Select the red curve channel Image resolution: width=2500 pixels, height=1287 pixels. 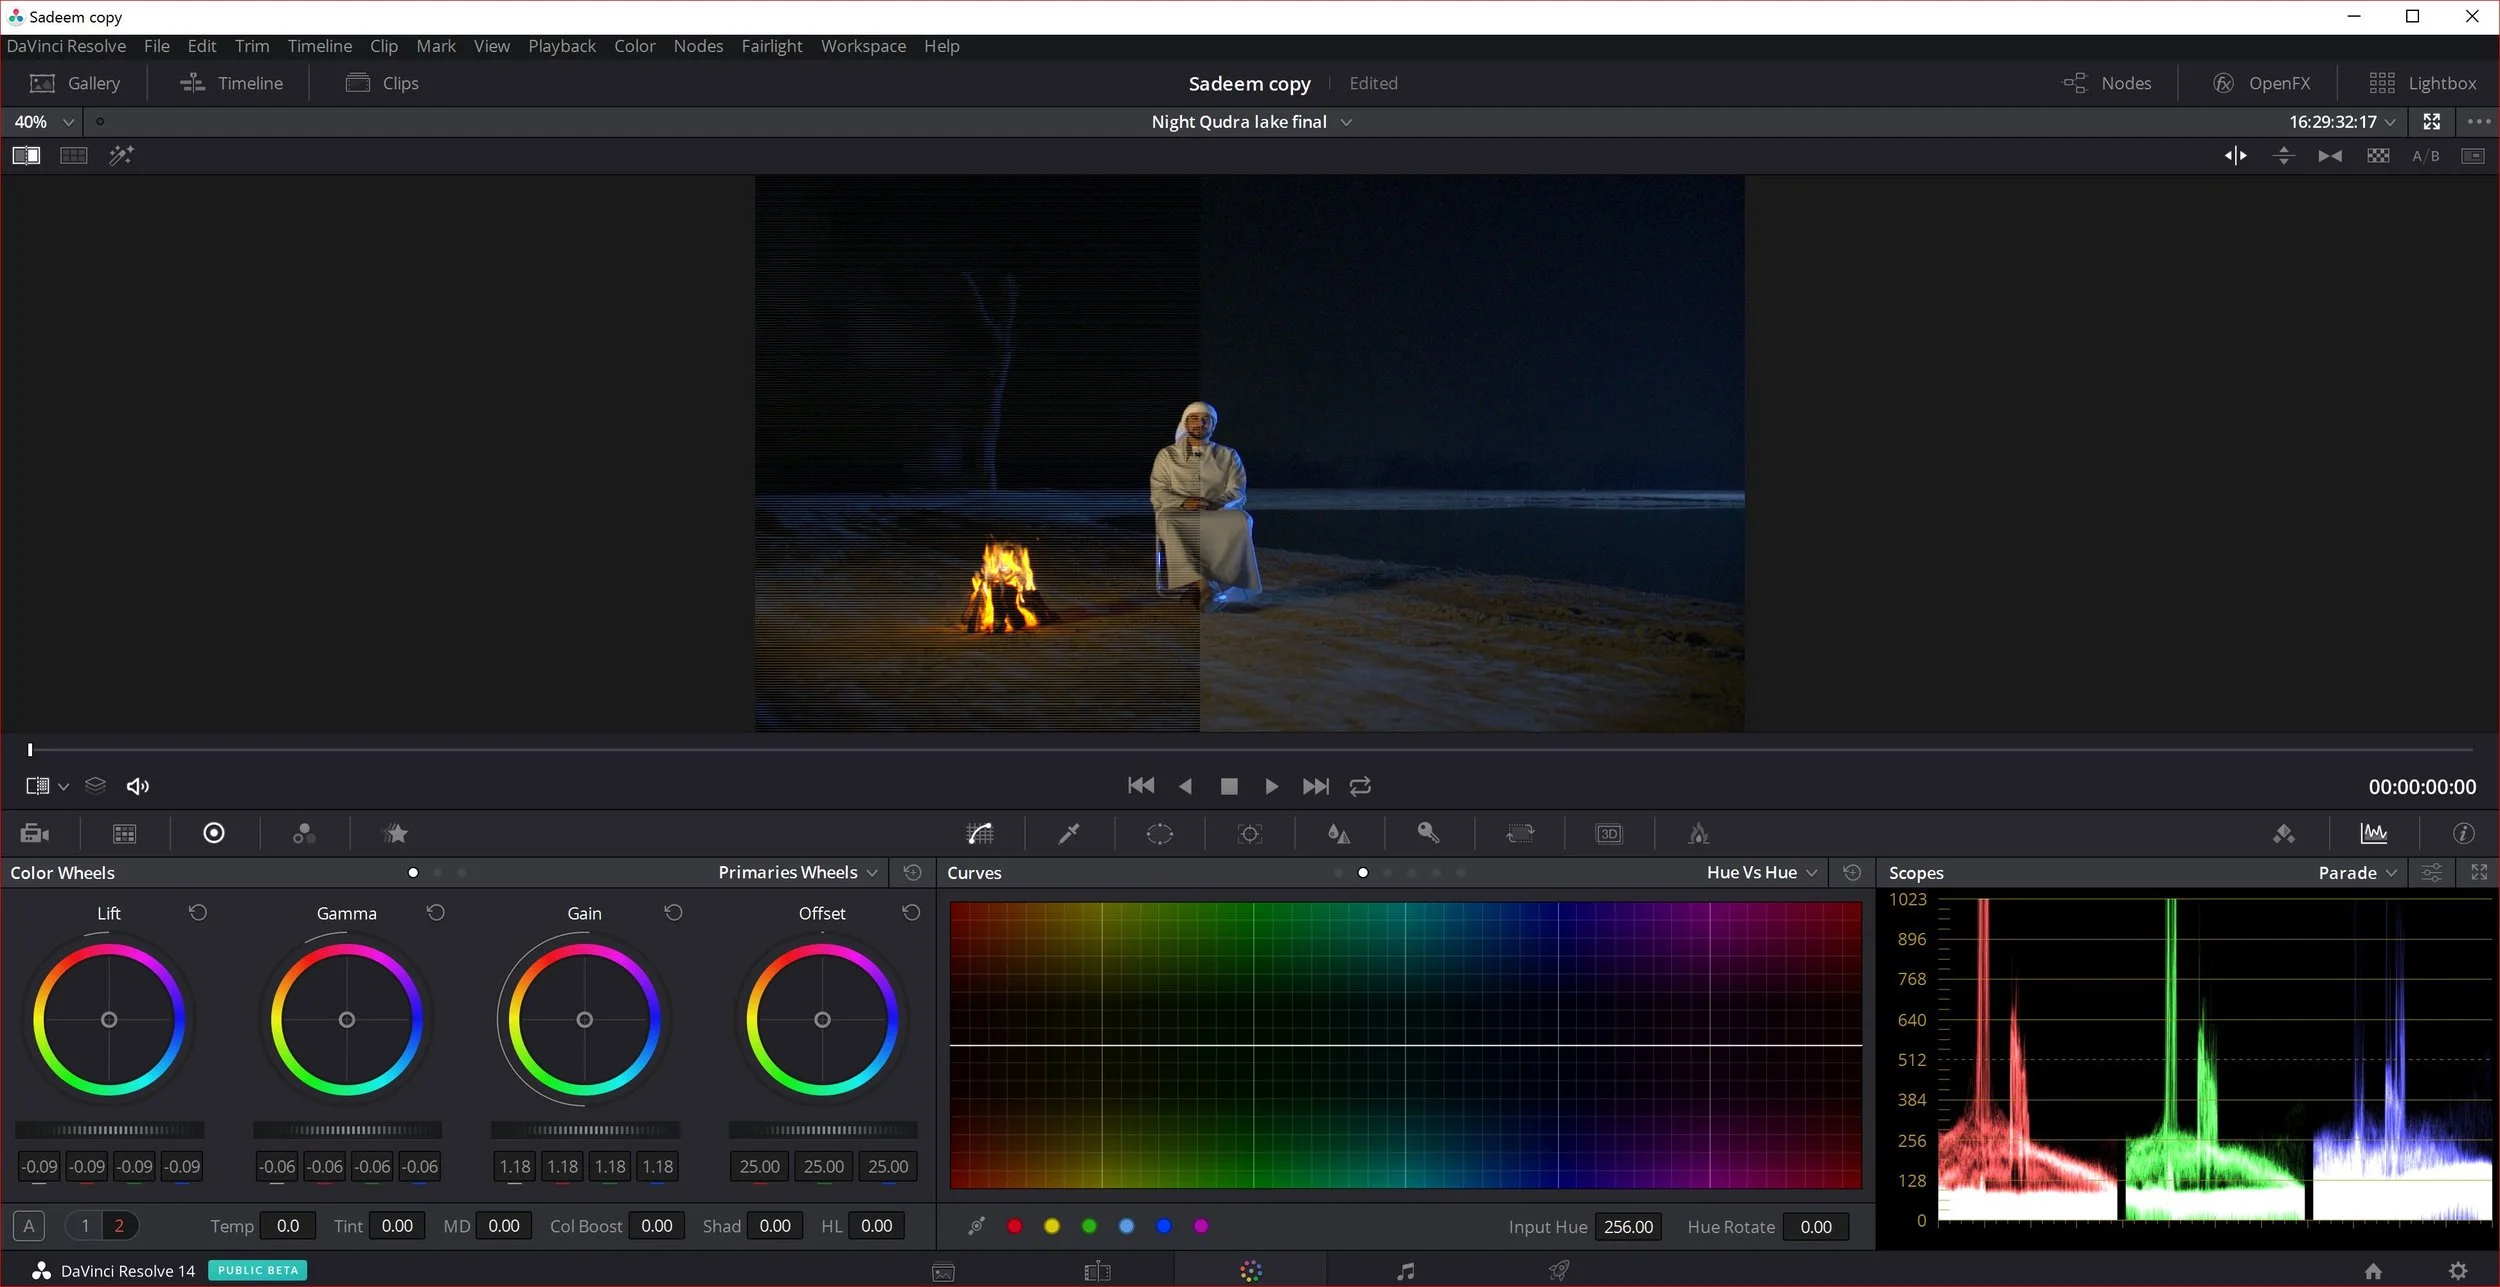click(x=1015, y=1226)
